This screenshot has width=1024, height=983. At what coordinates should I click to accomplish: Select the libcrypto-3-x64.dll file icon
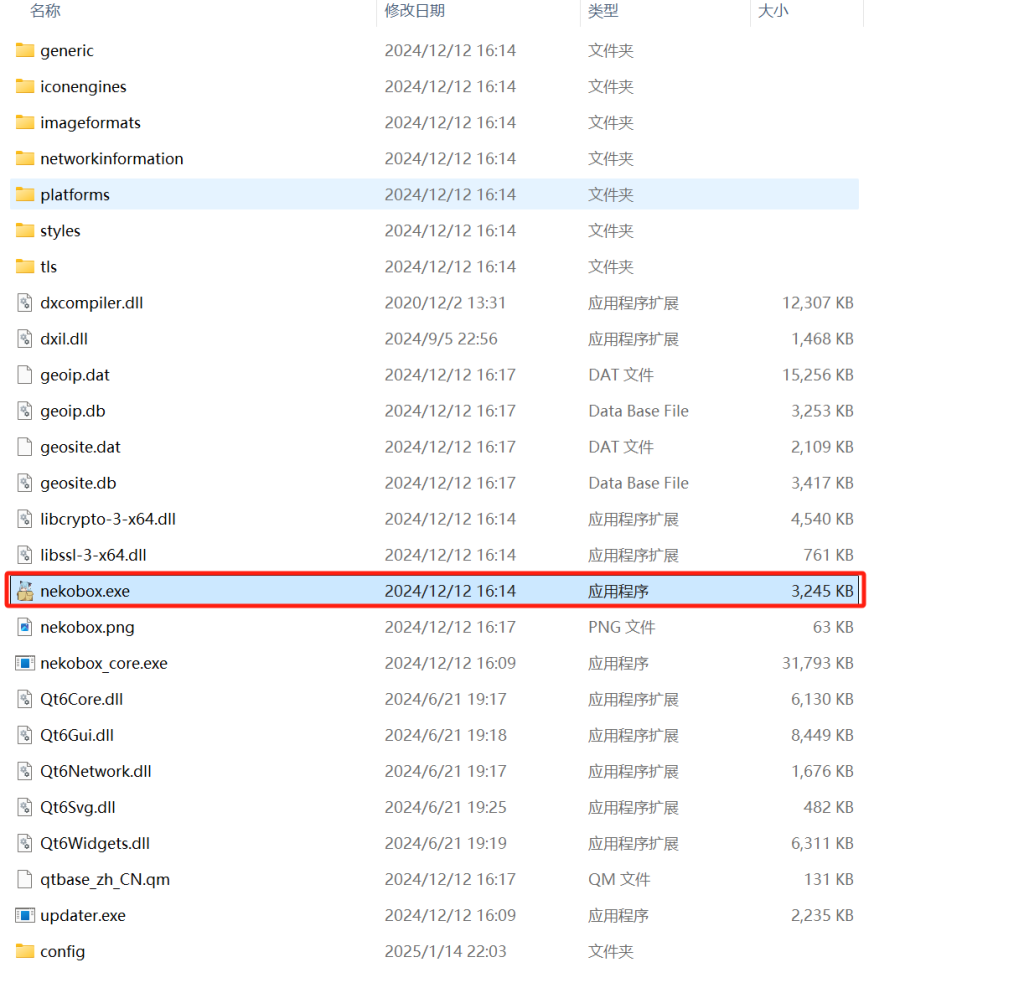click(x=25, y=518)
